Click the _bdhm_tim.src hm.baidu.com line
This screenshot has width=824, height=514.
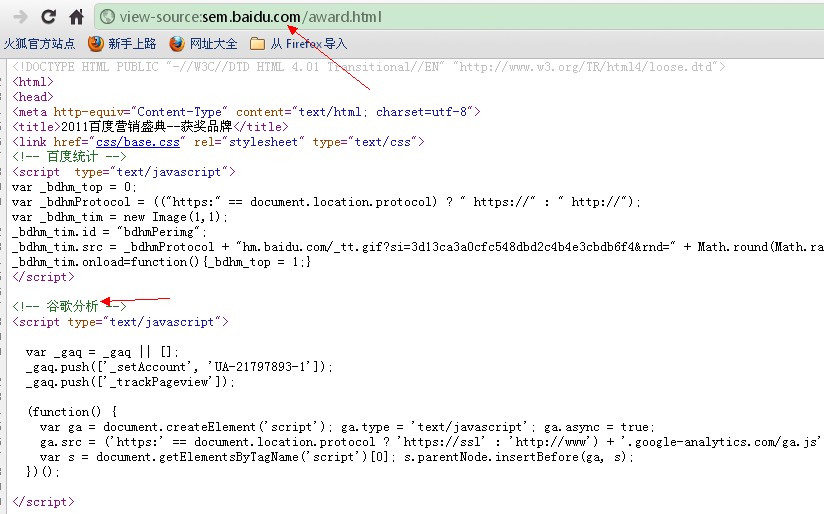[x=418, y=247]
